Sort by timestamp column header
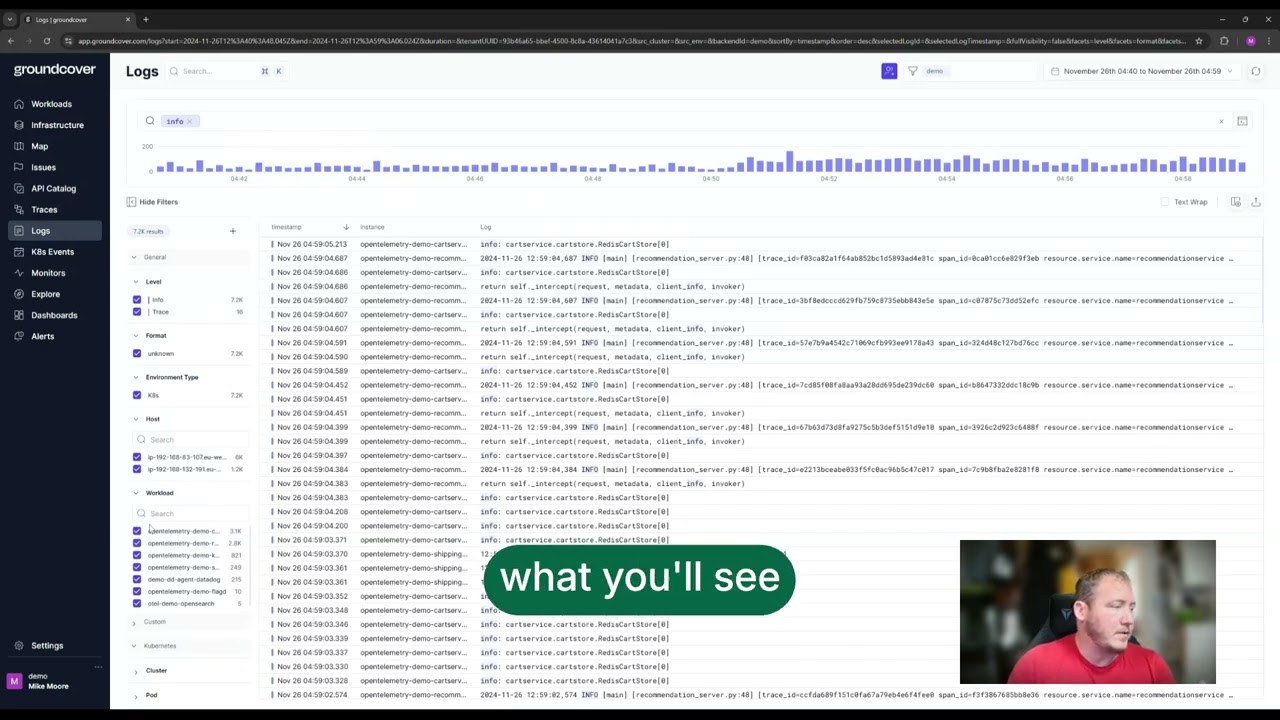Screen dimensions: 1280x720 (286, 227)
